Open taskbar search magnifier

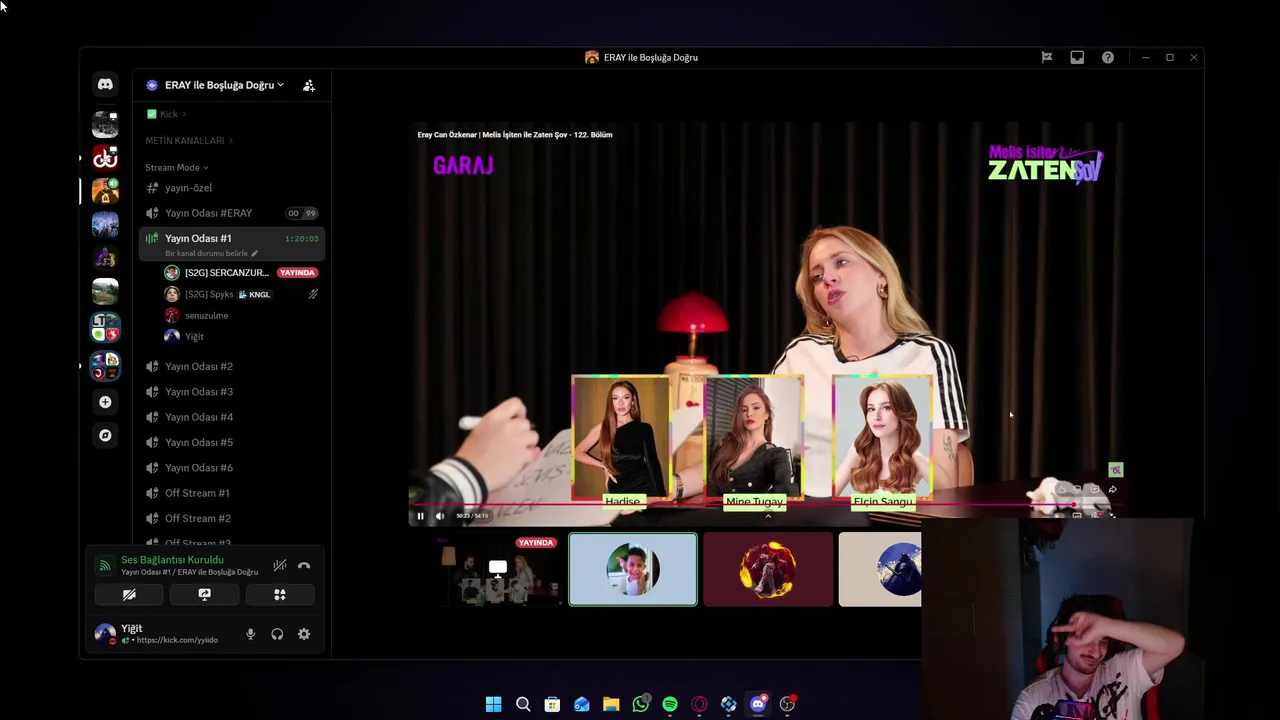point(523,704)
